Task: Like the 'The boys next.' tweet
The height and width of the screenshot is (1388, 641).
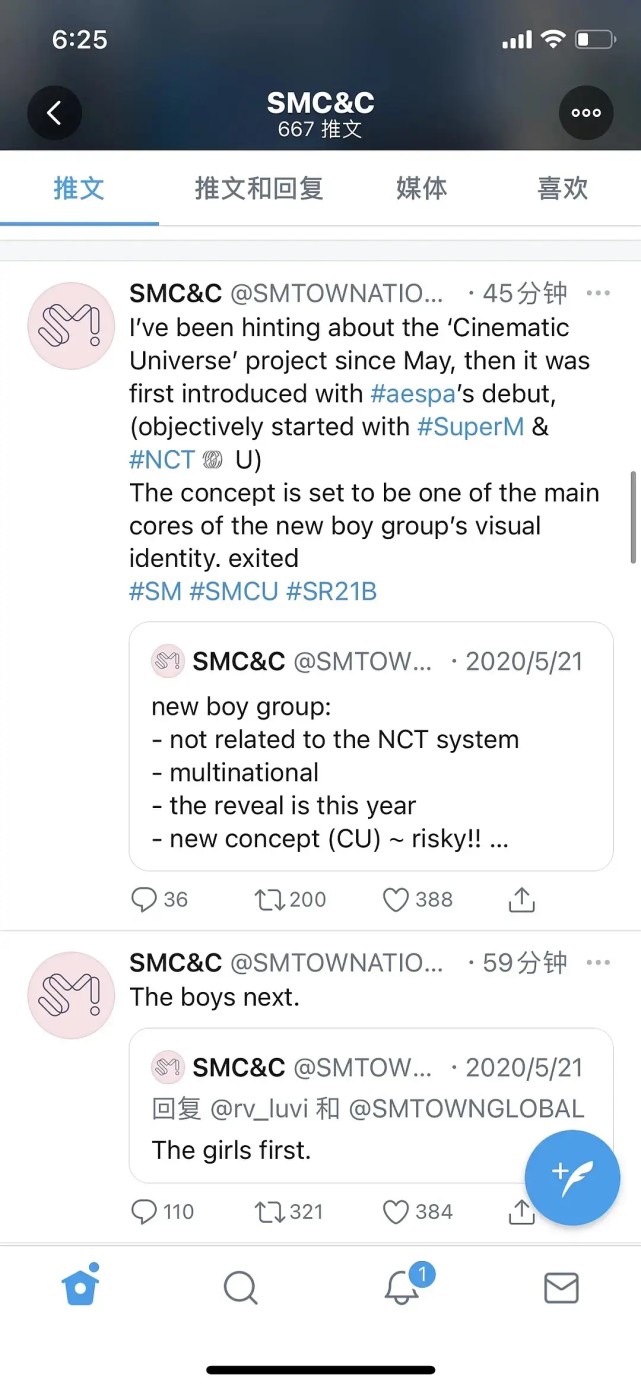Action: (397, 1212)
